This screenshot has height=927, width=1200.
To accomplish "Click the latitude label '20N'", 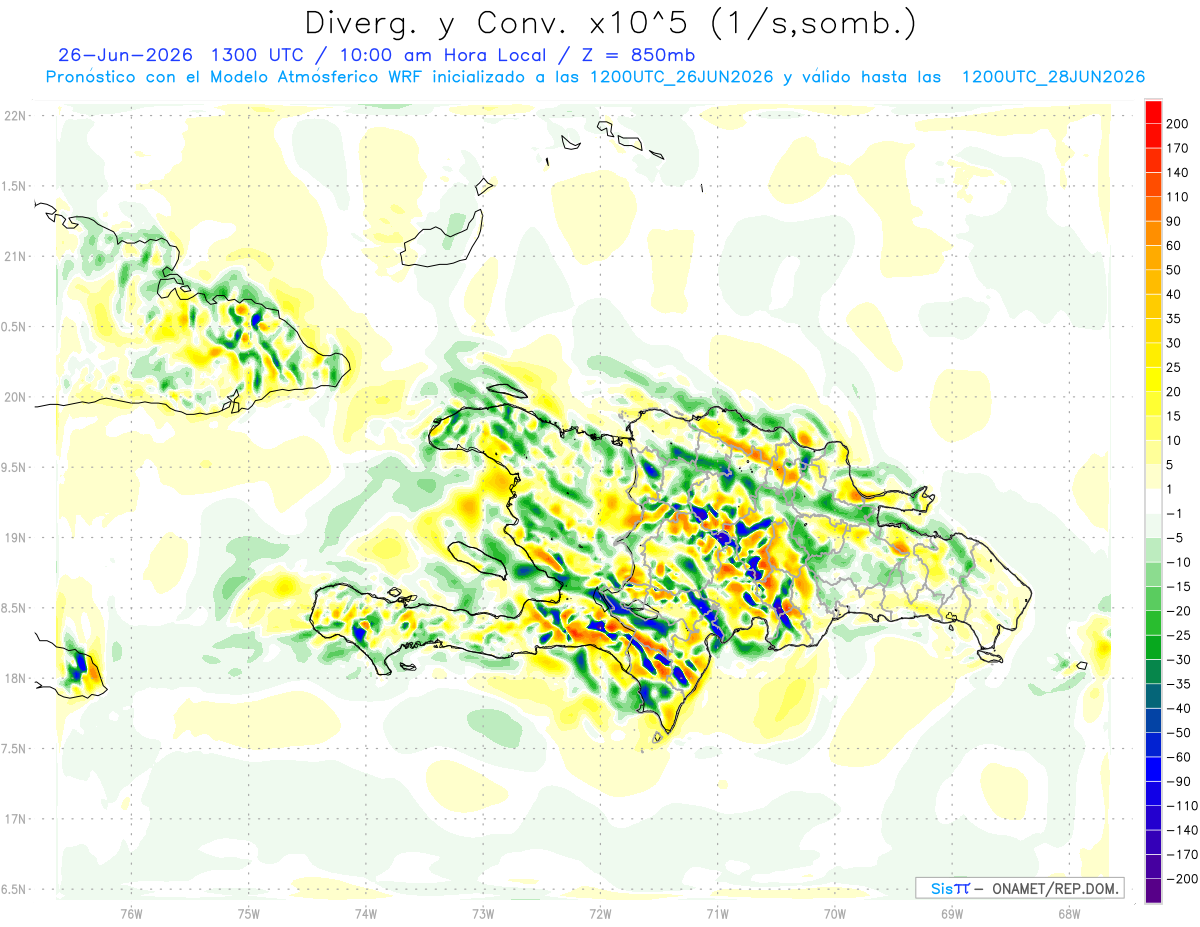I will point(15,397).
